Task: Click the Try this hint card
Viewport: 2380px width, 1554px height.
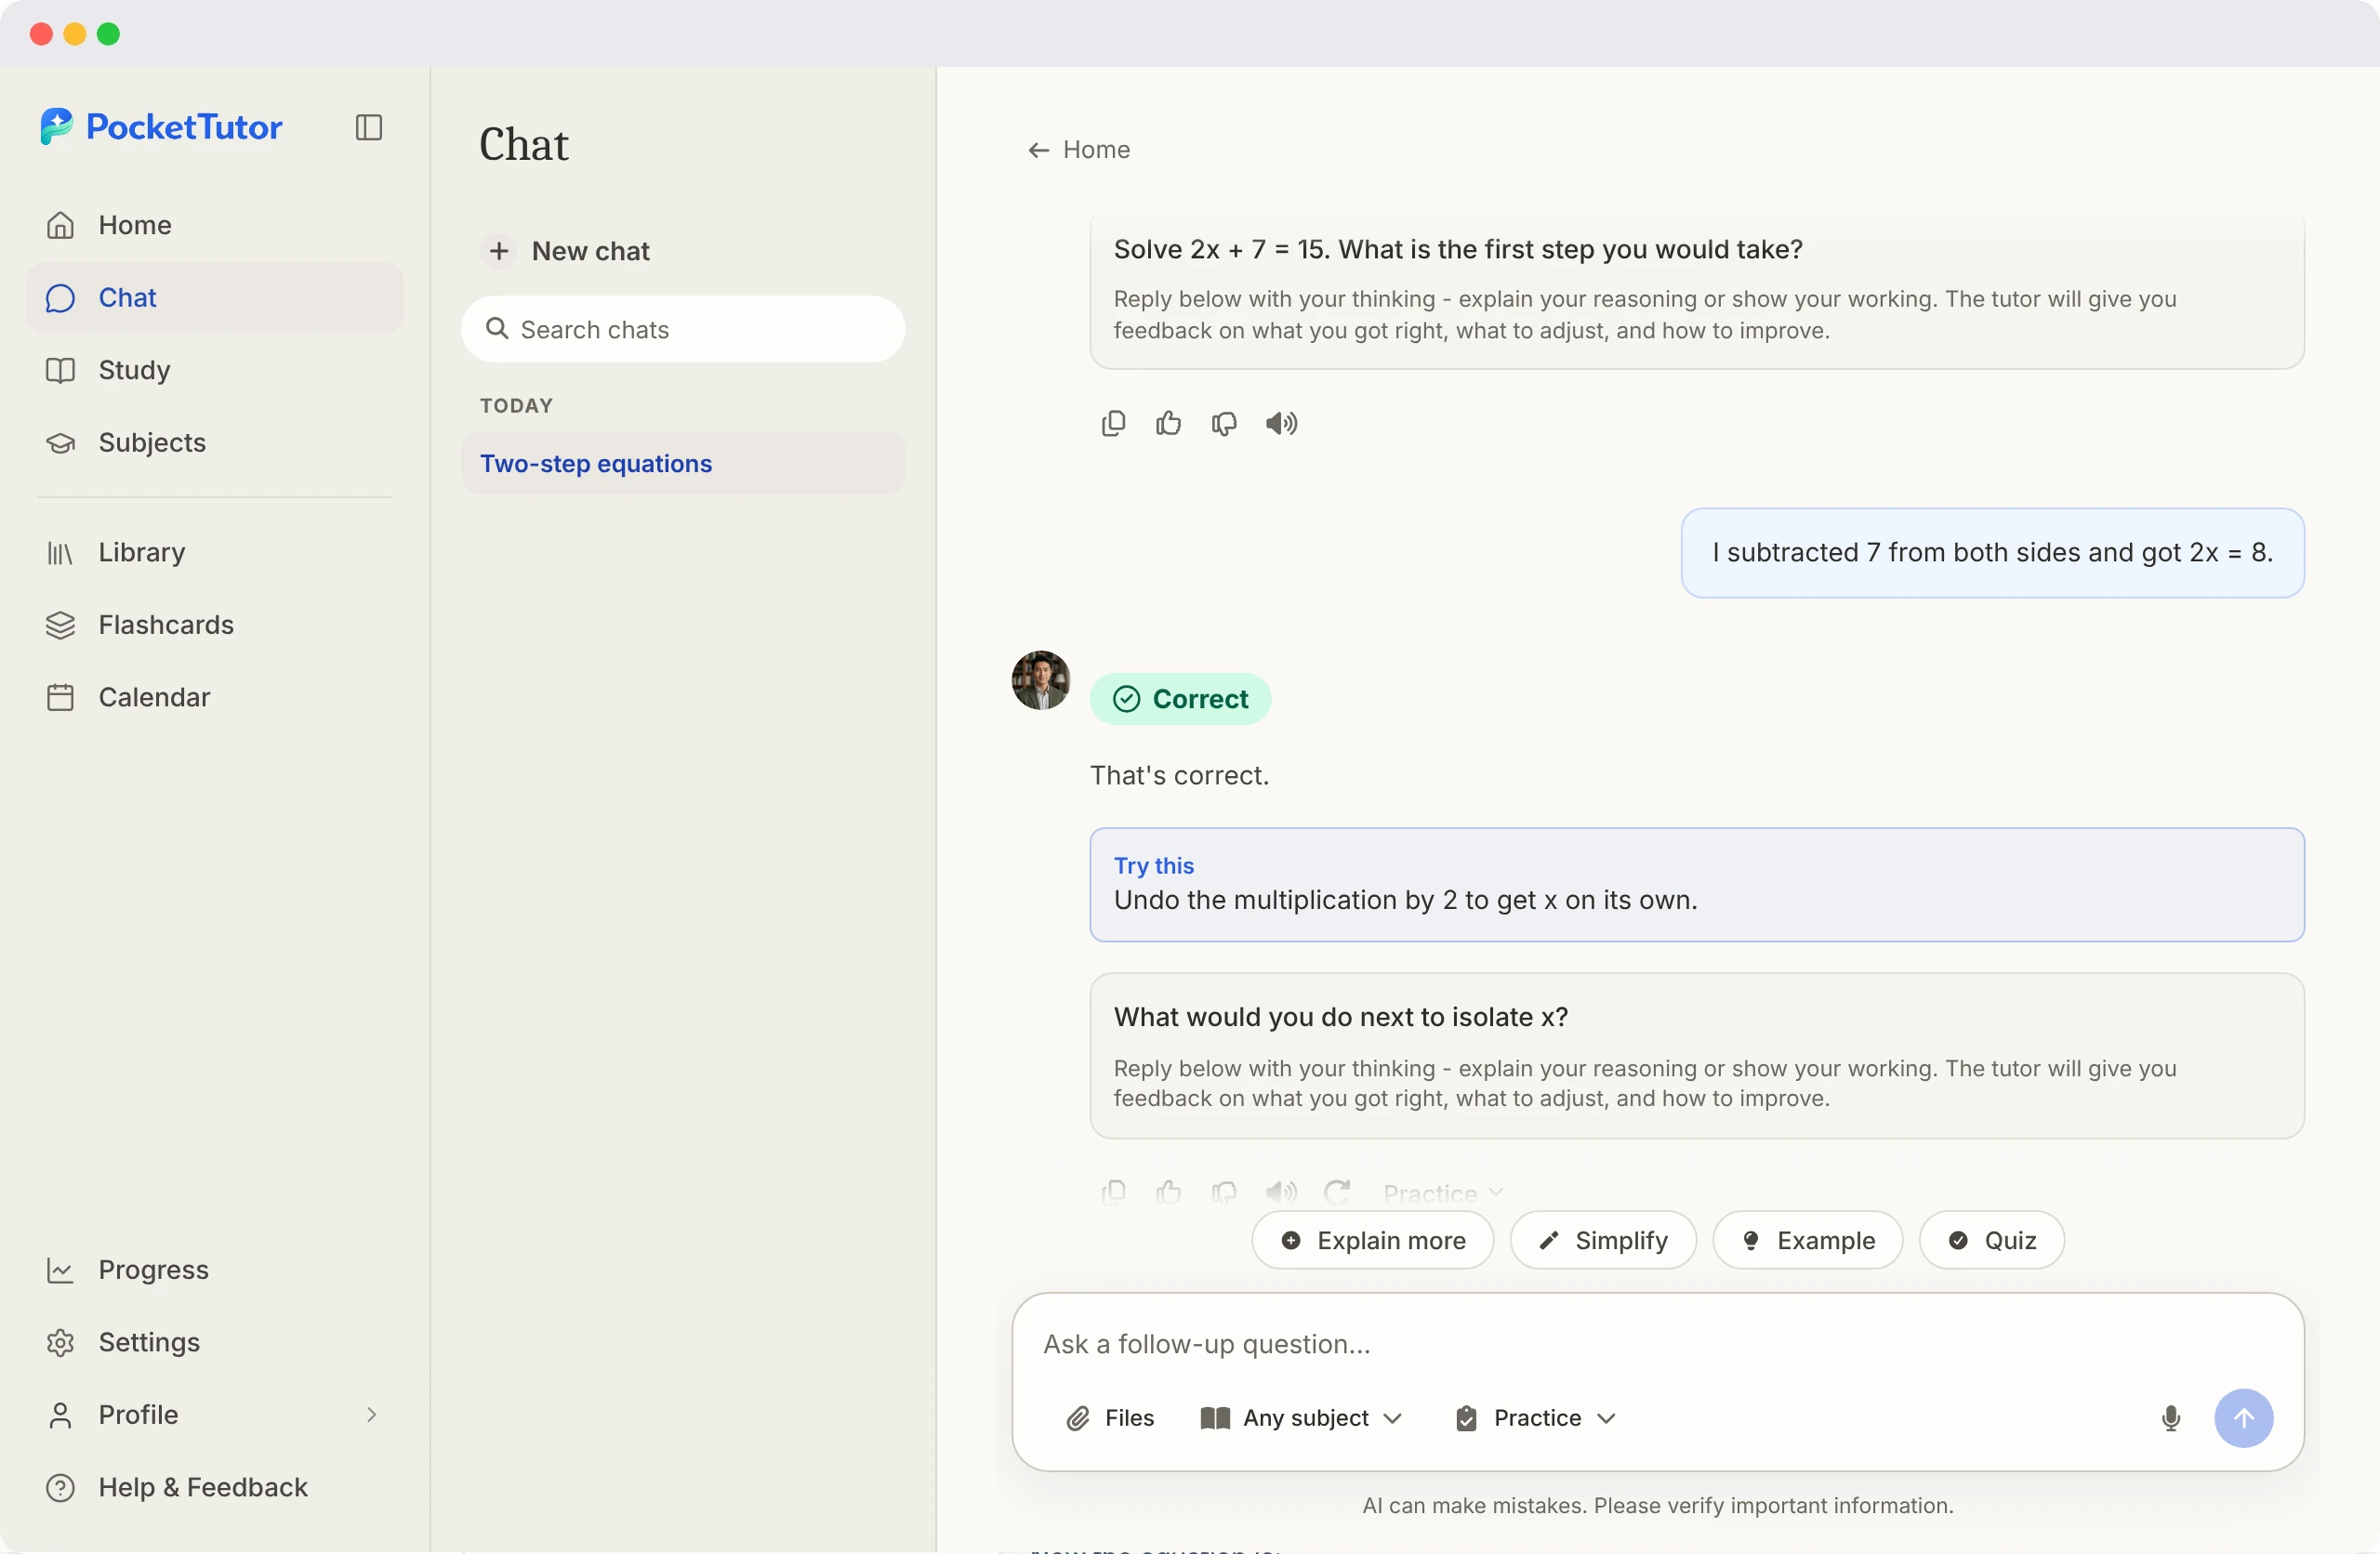Action: point(1696,884)
